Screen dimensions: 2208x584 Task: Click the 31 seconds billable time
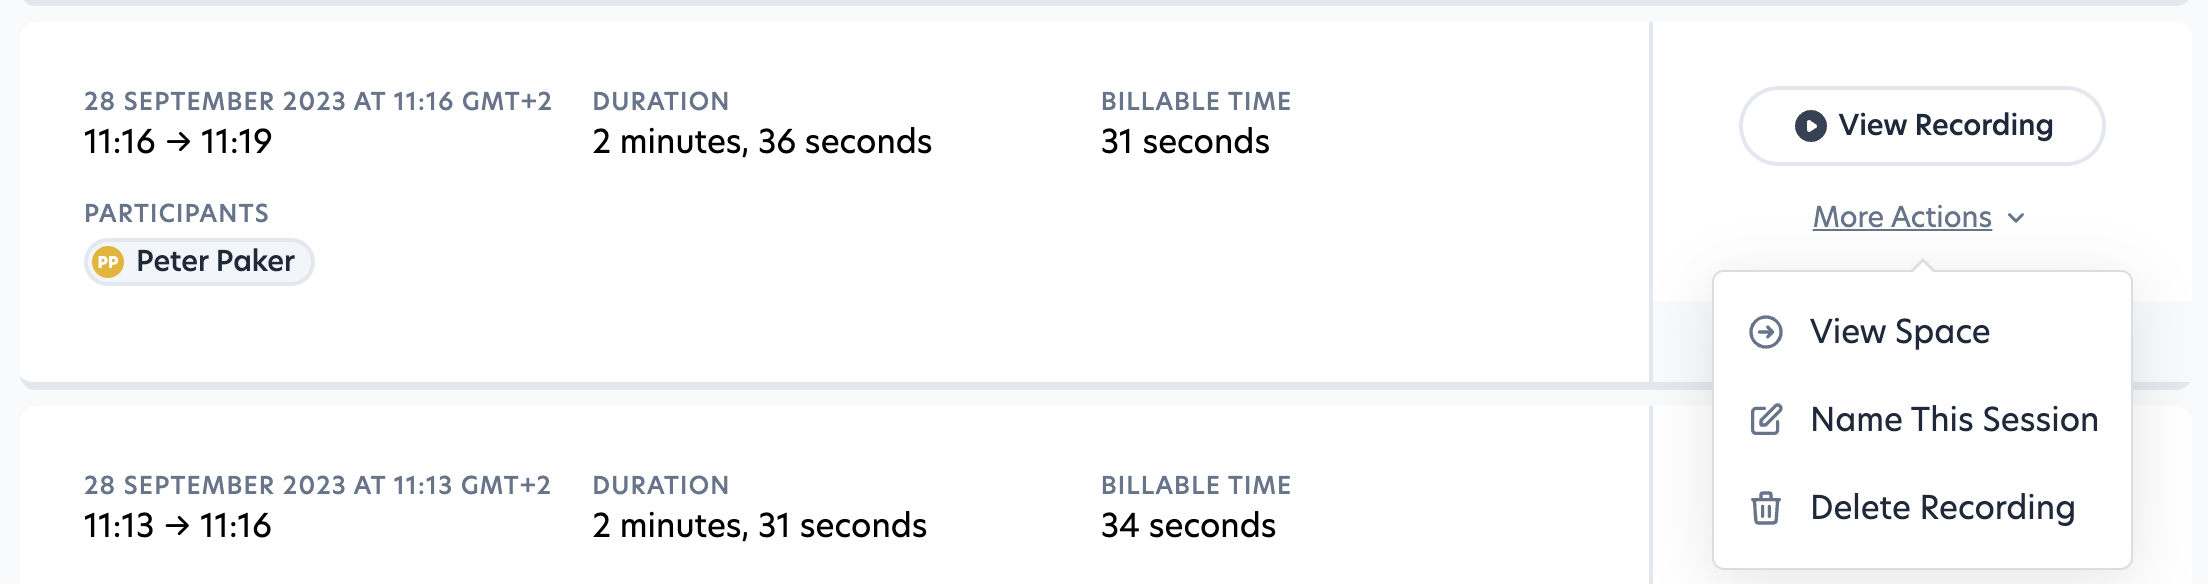coord(1185,142)
